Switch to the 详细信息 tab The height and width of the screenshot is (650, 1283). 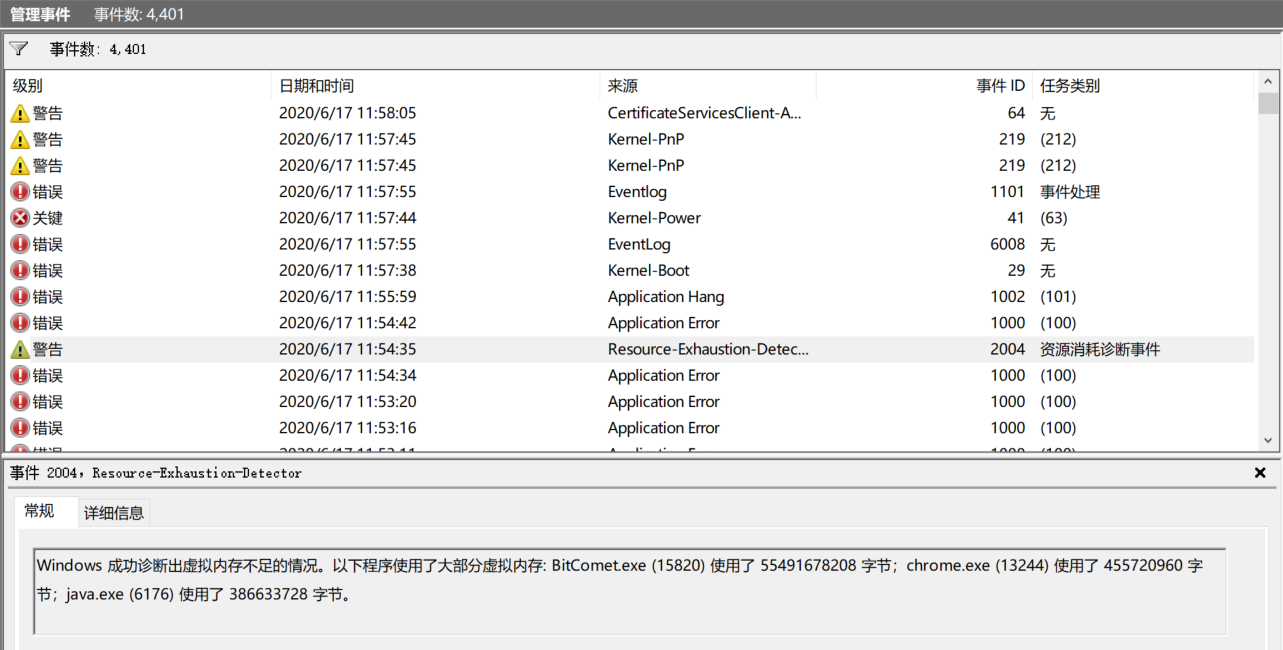pos(114,513)
